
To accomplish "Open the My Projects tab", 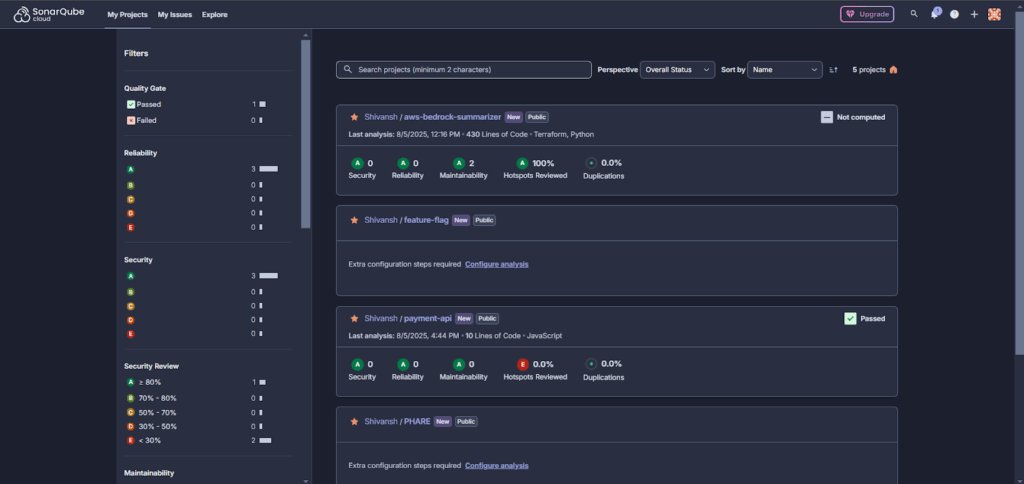I will [x=127, y=14].
